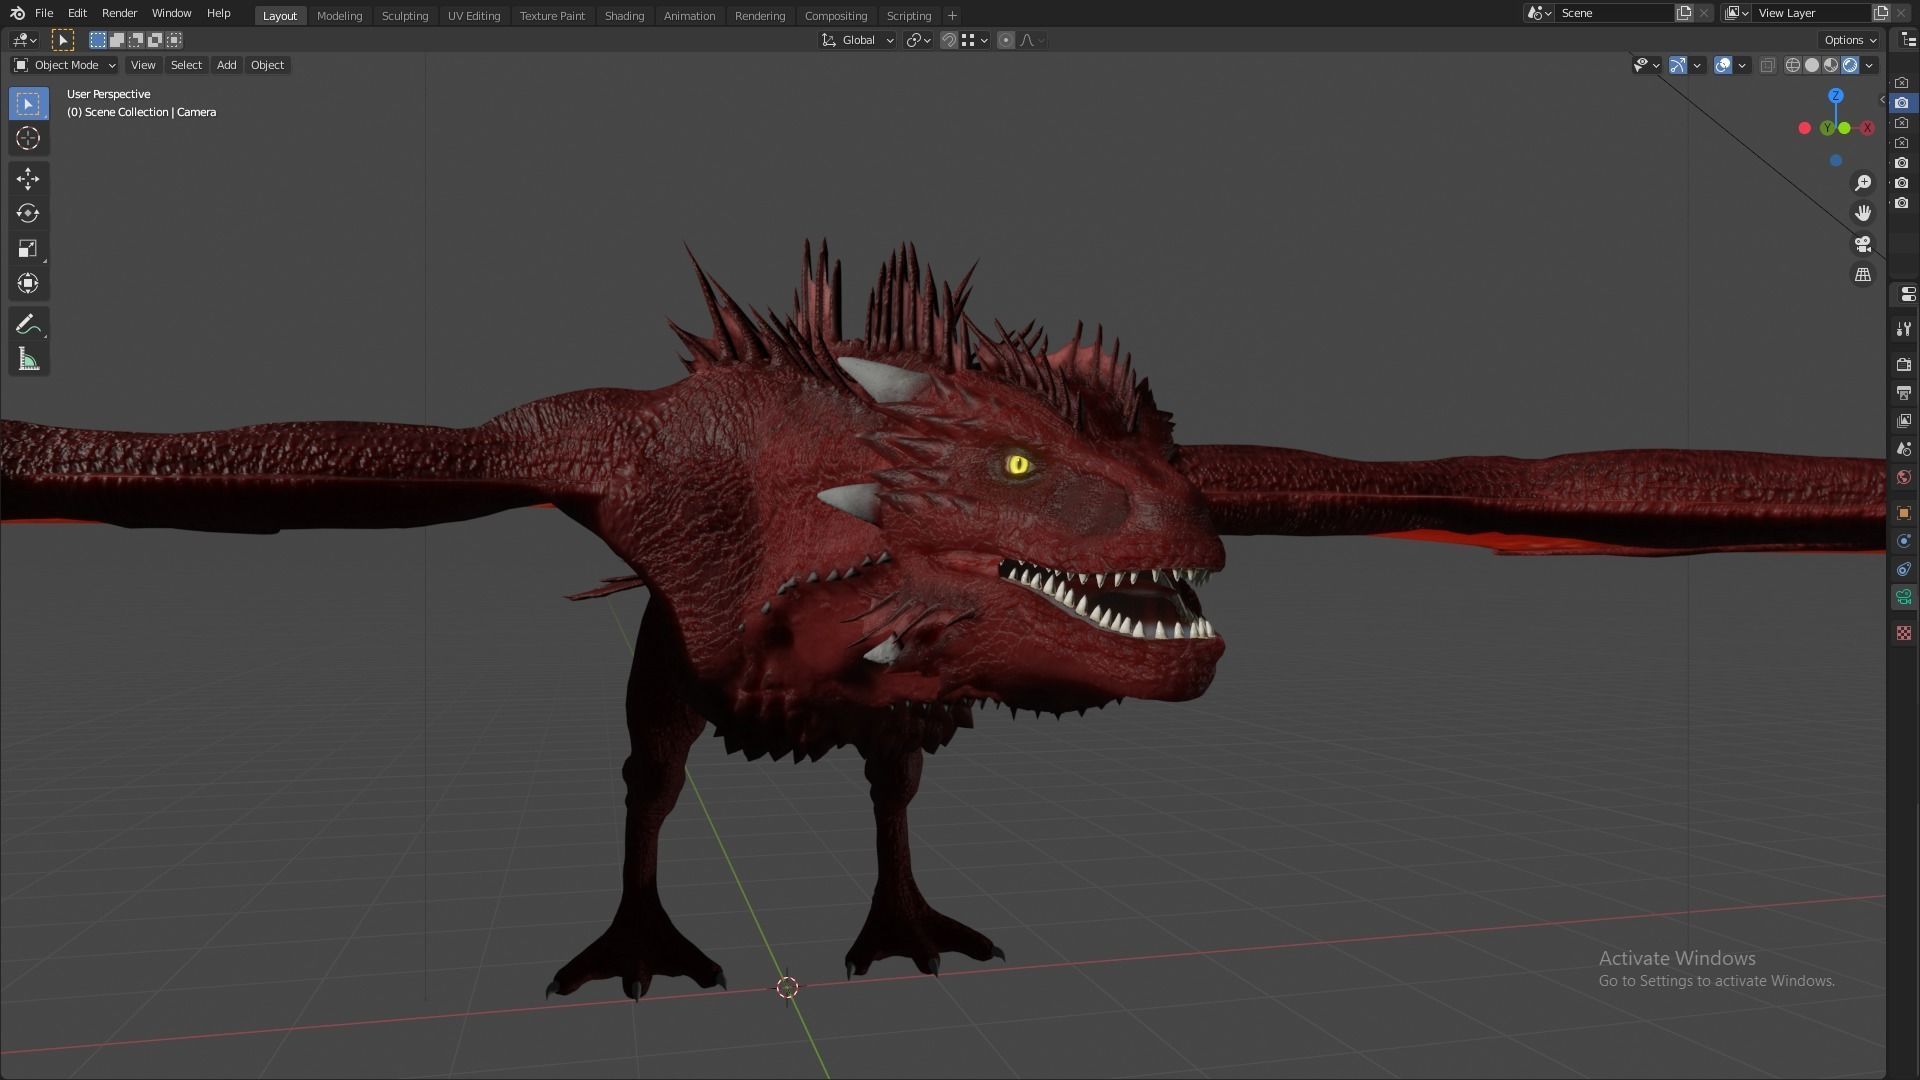This screenshot has width=1920, height=1080.
Task: Open the File menu
Action: [44, 13]
